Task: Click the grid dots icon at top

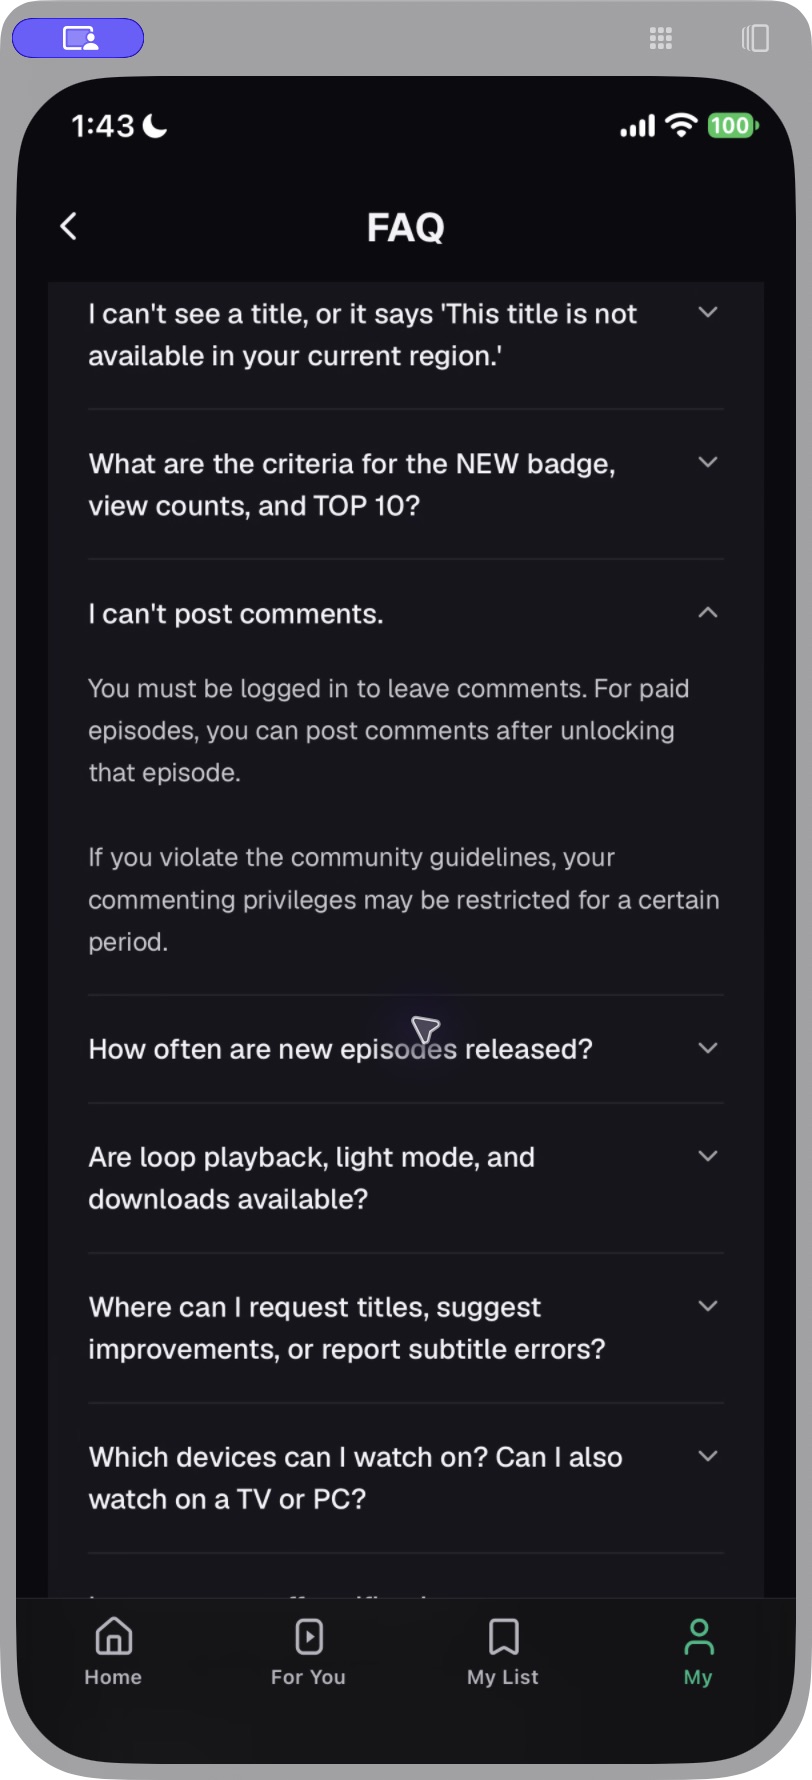Action: coord(660,38)
